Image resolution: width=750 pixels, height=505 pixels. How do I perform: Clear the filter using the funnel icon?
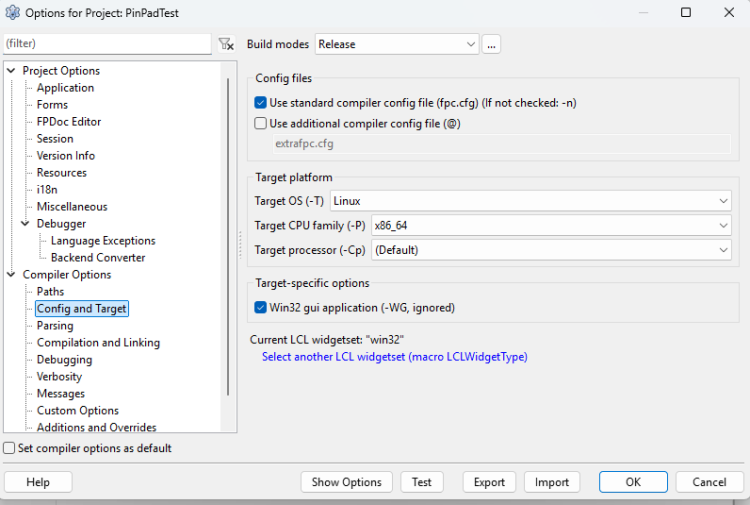[226, 44]
